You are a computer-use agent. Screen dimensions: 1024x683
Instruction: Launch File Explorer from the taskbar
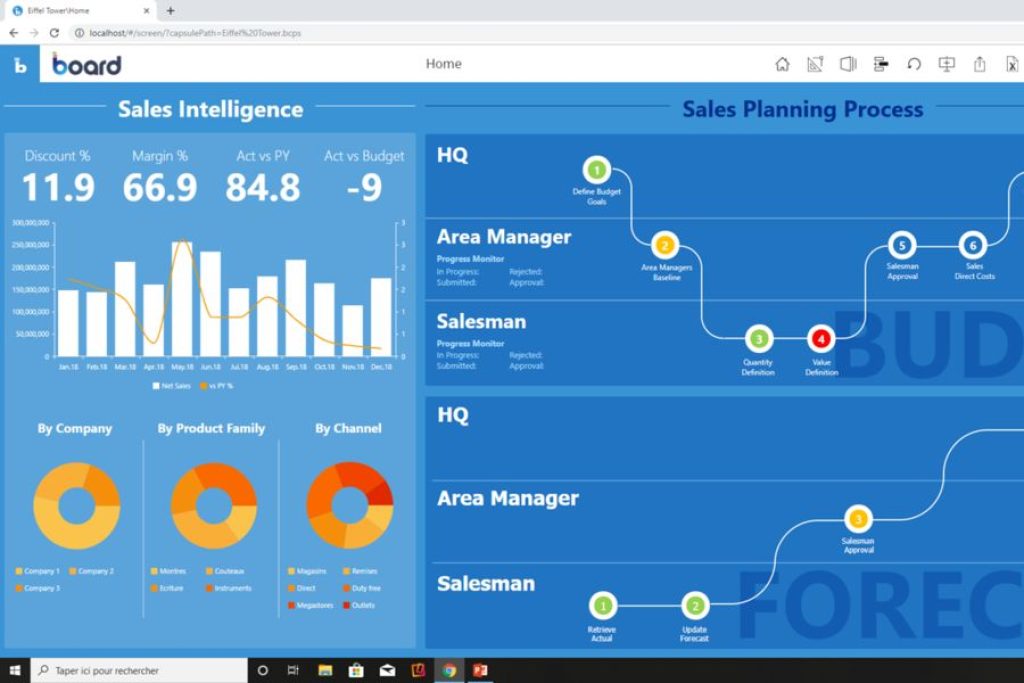click(x=325, y=671)
